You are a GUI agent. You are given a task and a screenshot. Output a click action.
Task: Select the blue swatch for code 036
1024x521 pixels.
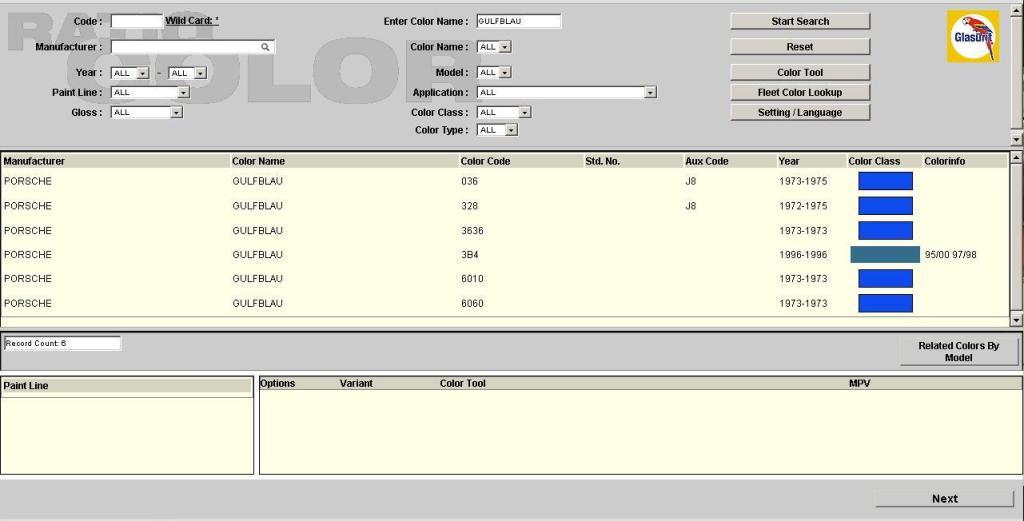[x=886, y=181]
